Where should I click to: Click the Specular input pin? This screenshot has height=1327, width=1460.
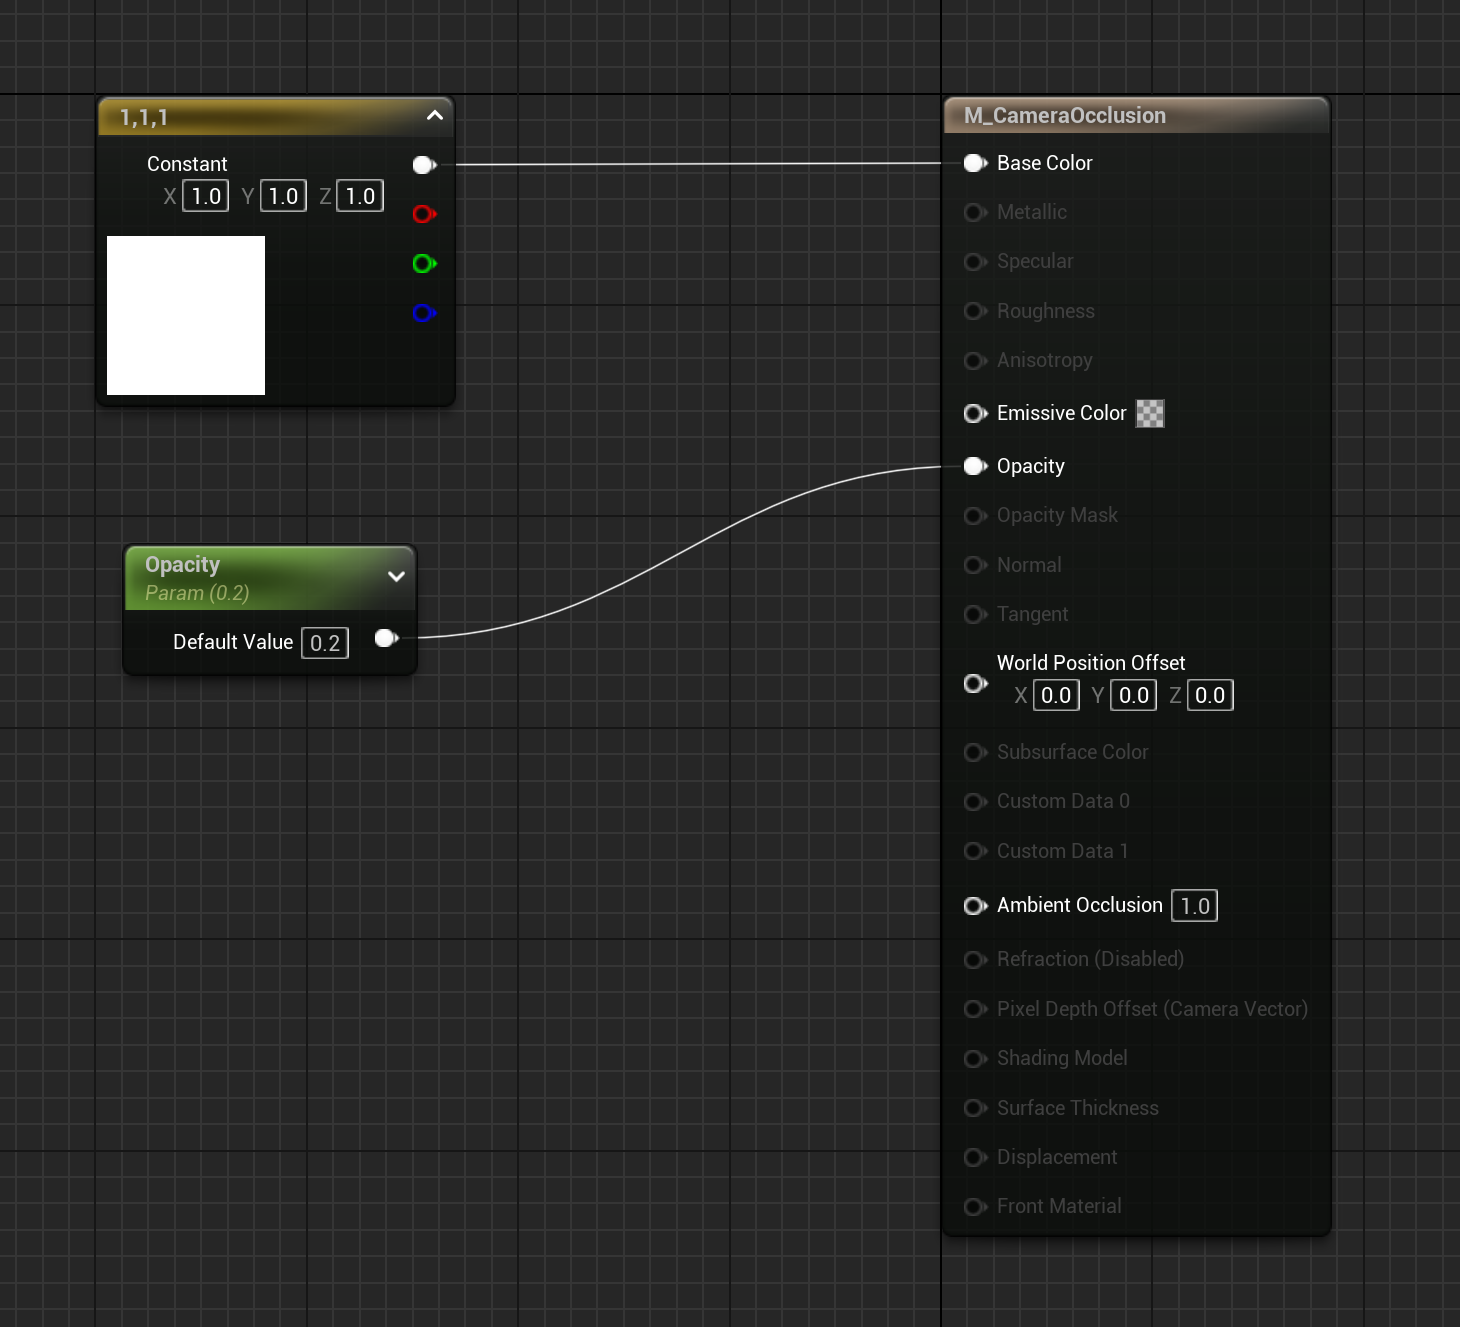(976, 261)
